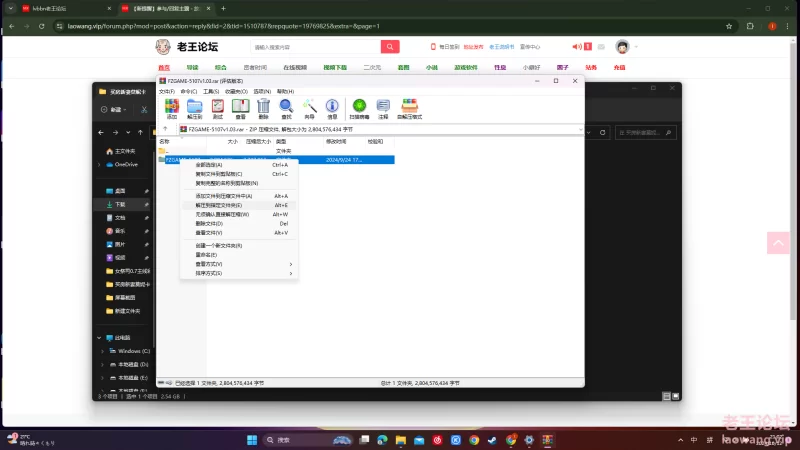Click the green virus scan (扫描病毒) icon
Viewport: 800px width, 450px height.
(x=359, y=109)
